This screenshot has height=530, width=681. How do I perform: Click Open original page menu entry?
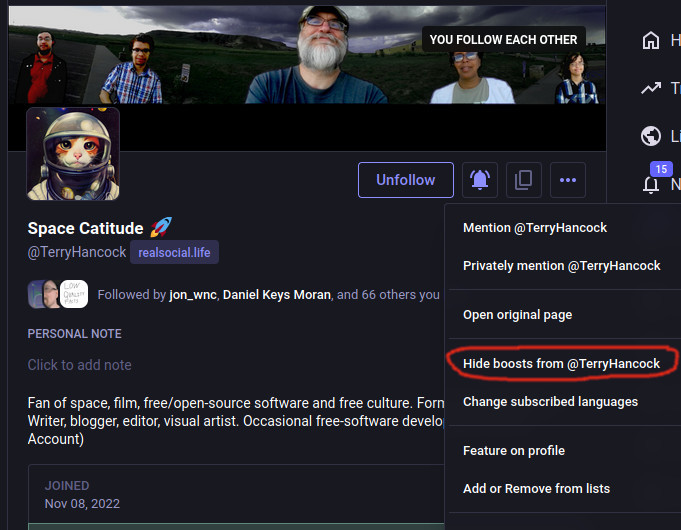[517, 315]
